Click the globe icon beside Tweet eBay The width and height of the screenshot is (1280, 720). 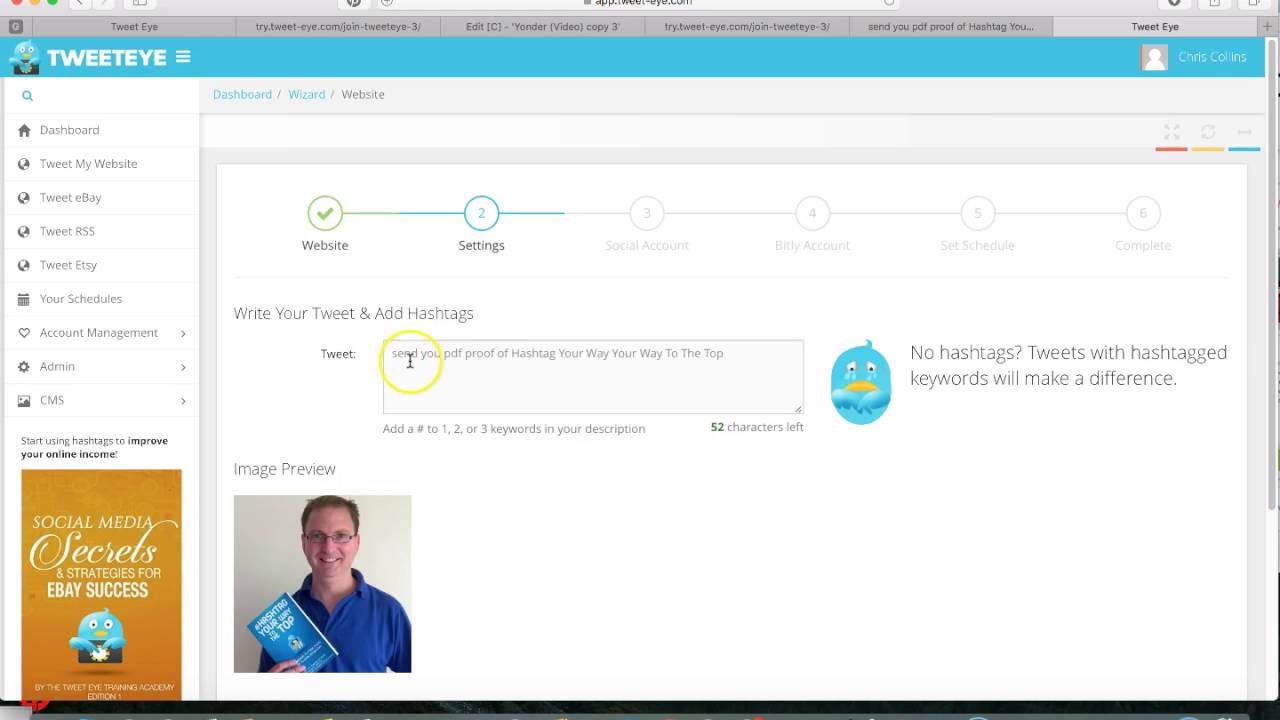coord(24,198)
